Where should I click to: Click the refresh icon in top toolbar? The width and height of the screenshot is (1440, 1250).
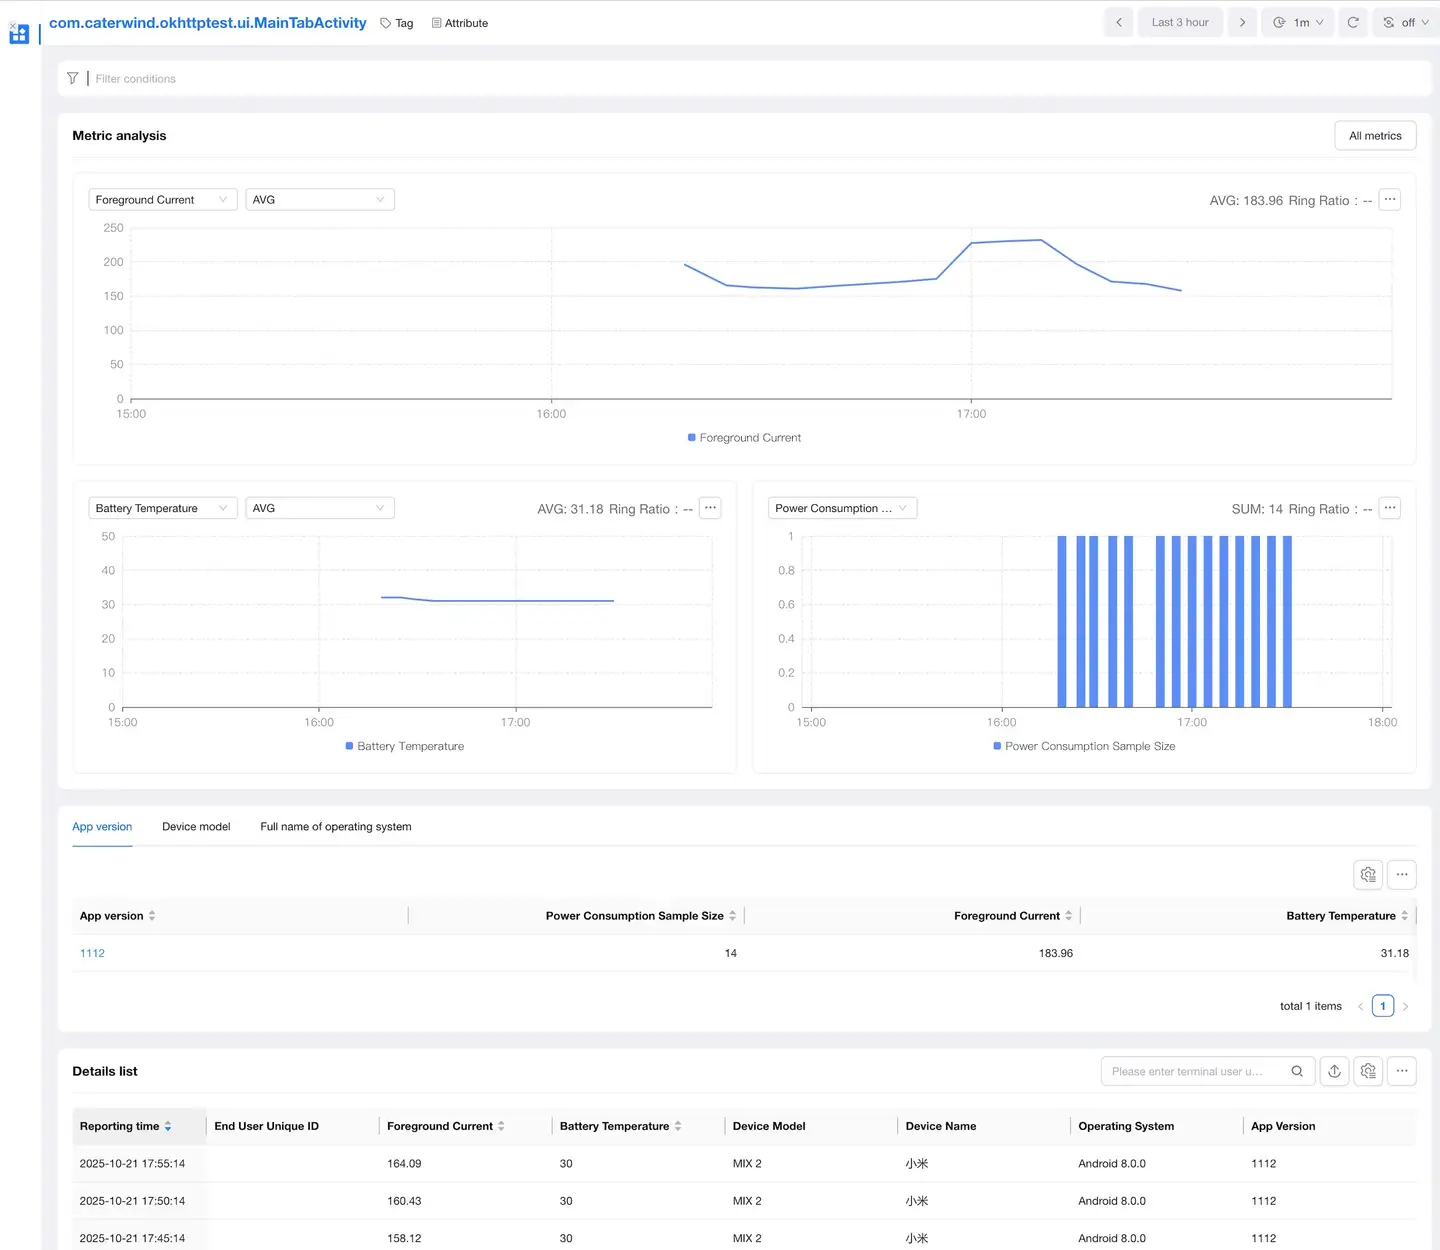pyautogui.click(x=1352, y=22)
